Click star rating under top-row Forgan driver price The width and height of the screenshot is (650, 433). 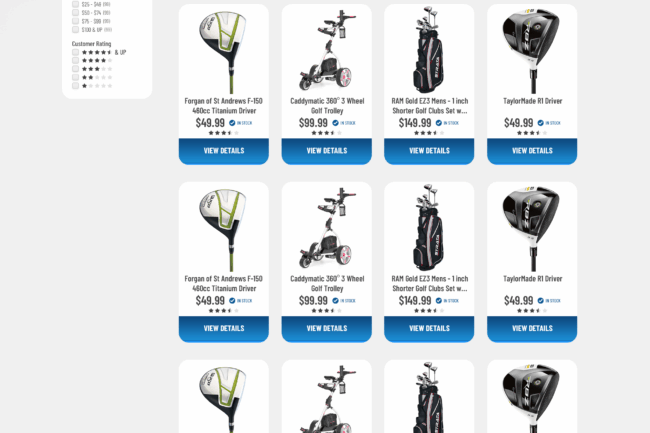[x=223, y=133]
